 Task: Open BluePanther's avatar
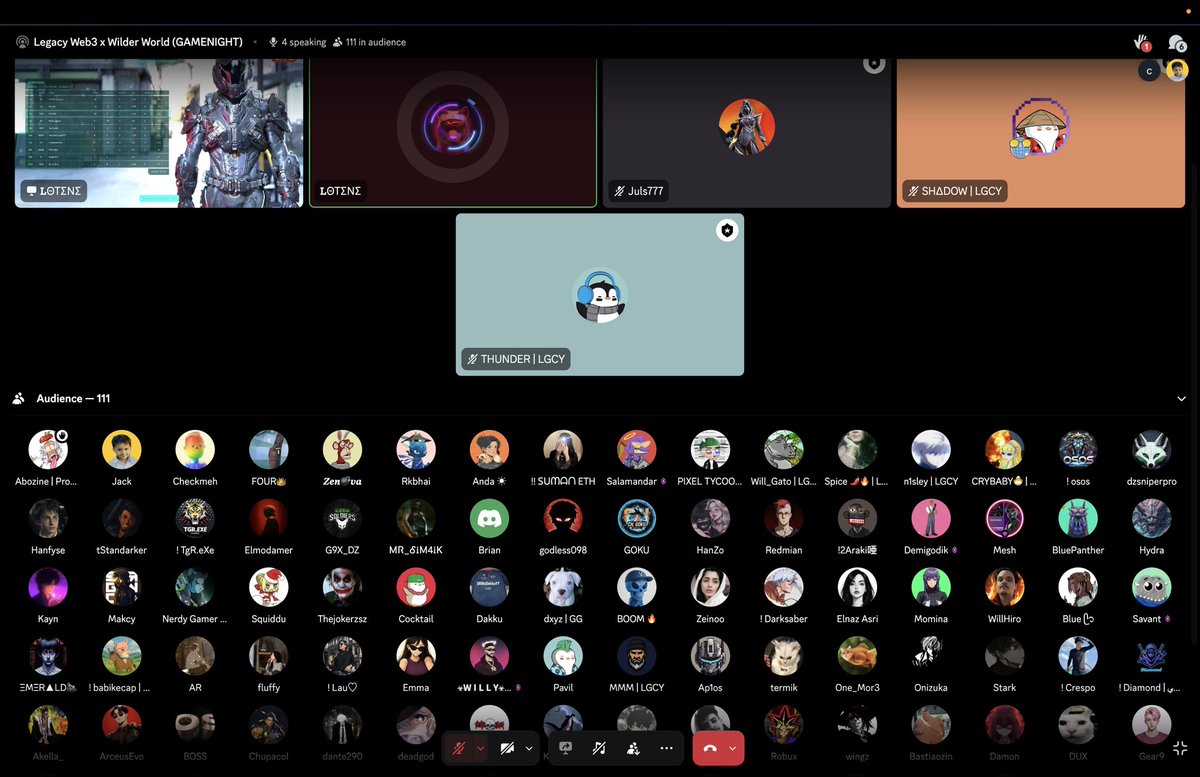(x=1078, y=519)
